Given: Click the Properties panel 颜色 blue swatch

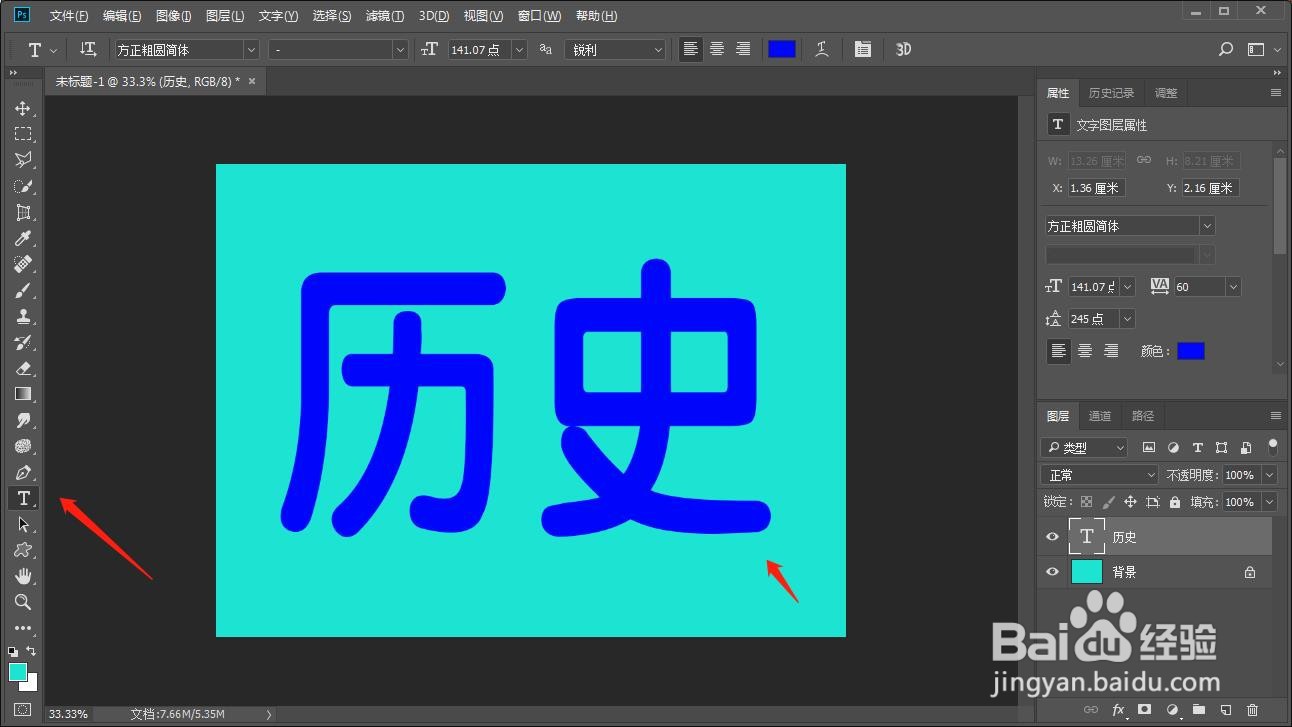Looking at the screenshot, I should (x=1191, y=351).
